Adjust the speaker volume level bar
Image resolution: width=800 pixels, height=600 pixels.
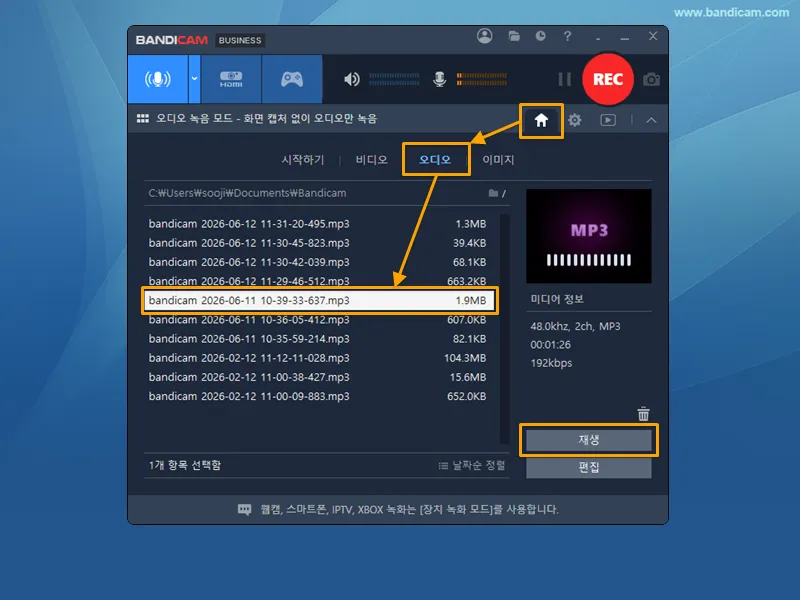pos(394,79)
